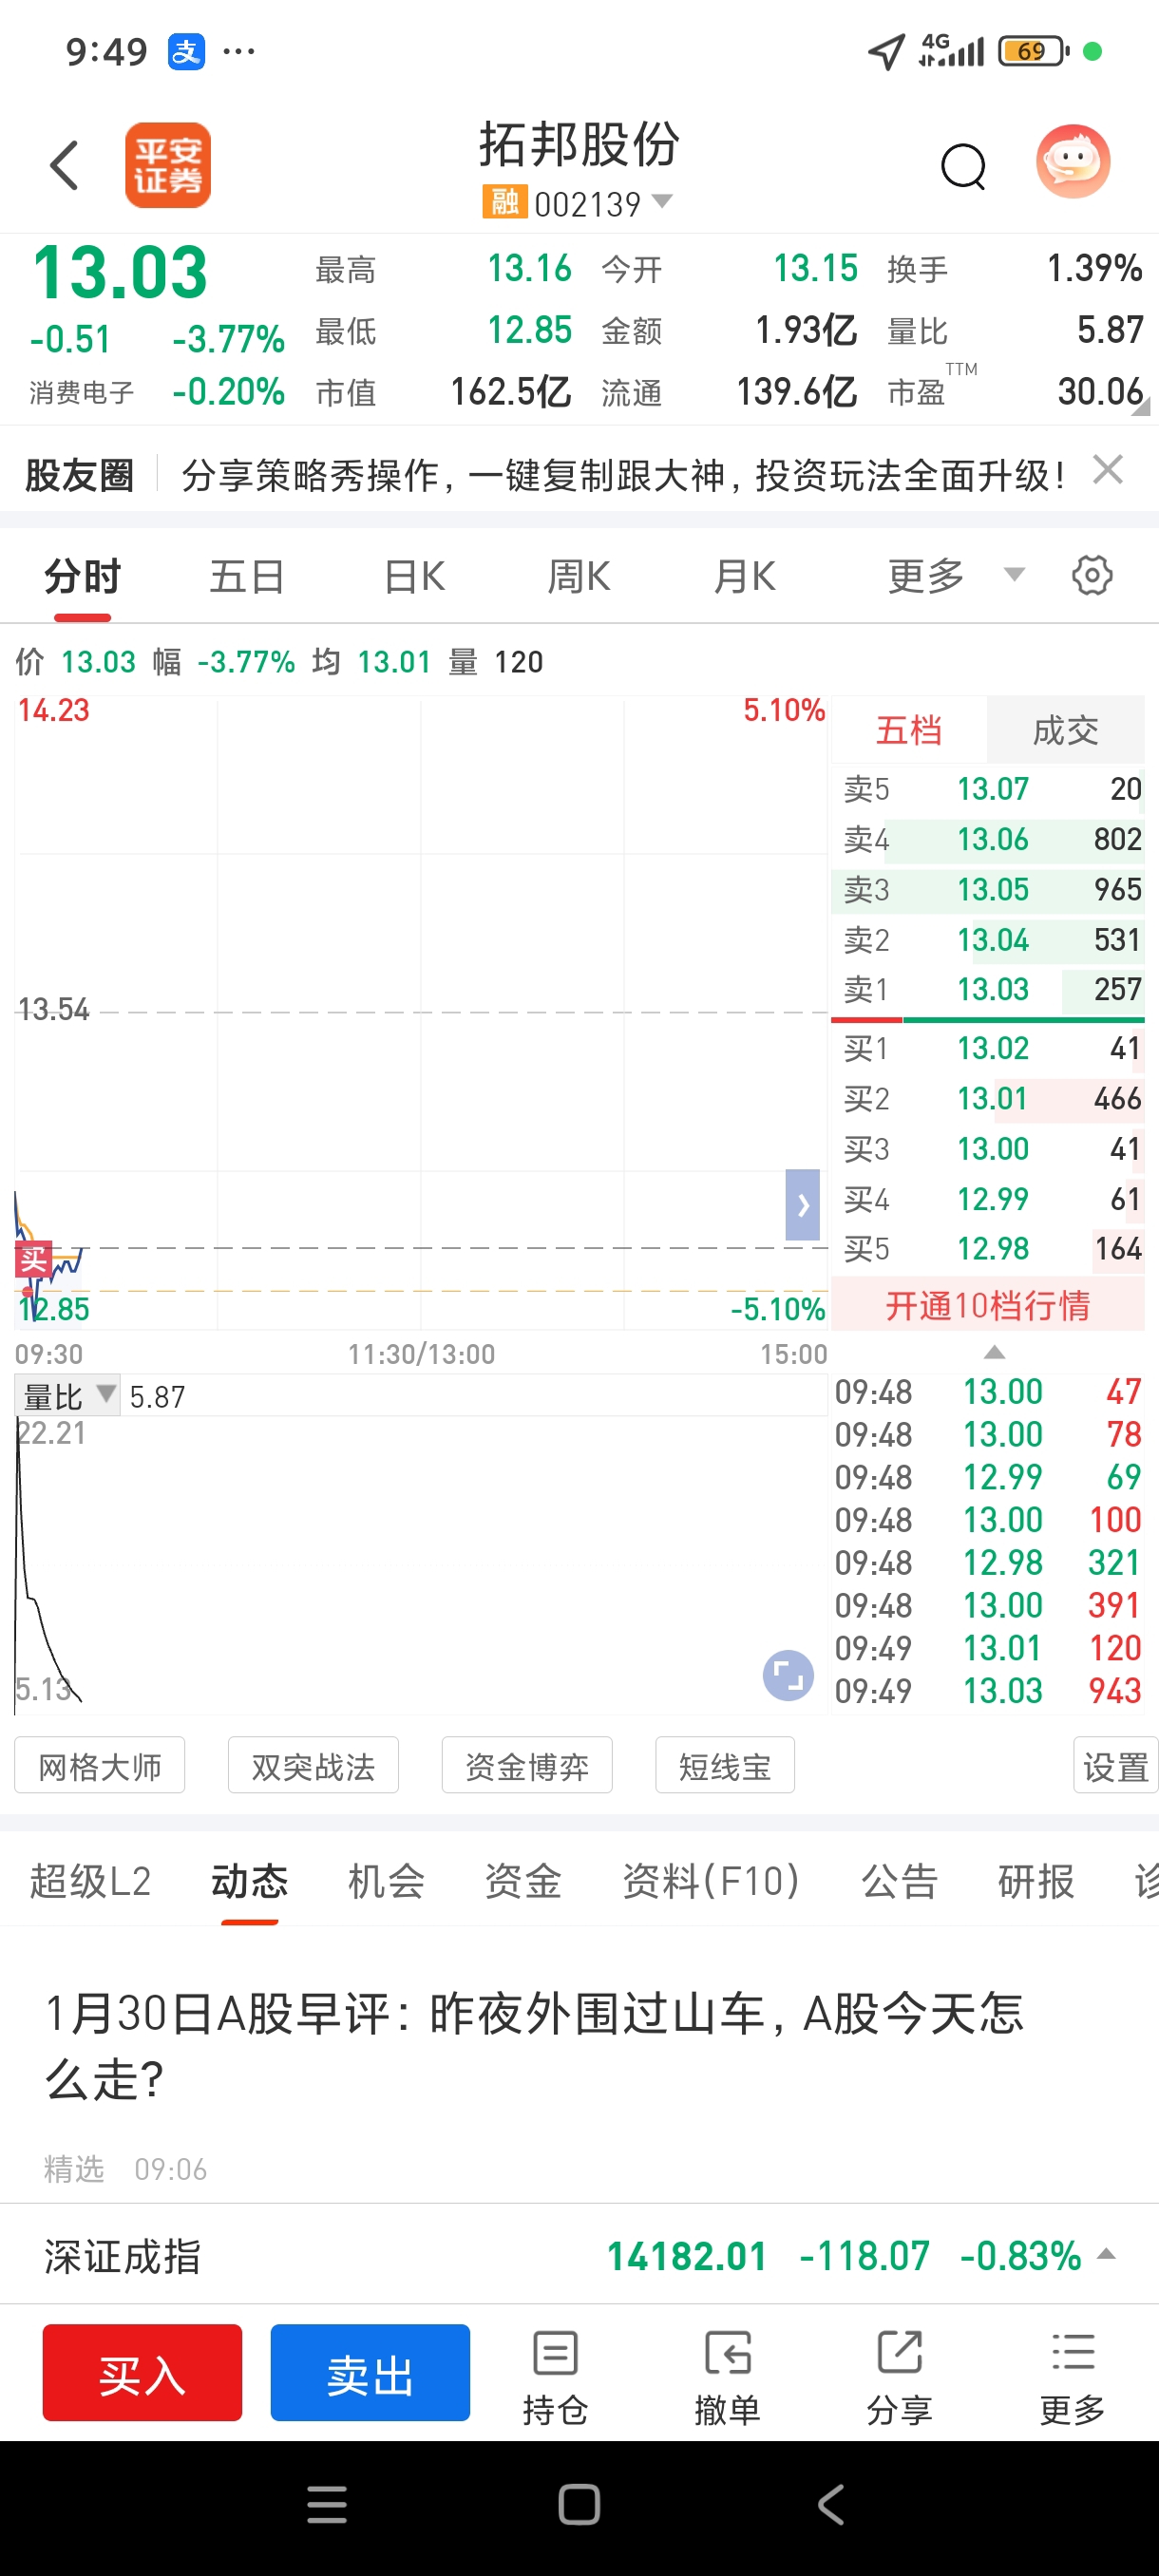Select 卖2 price 13.04 row

987,939
